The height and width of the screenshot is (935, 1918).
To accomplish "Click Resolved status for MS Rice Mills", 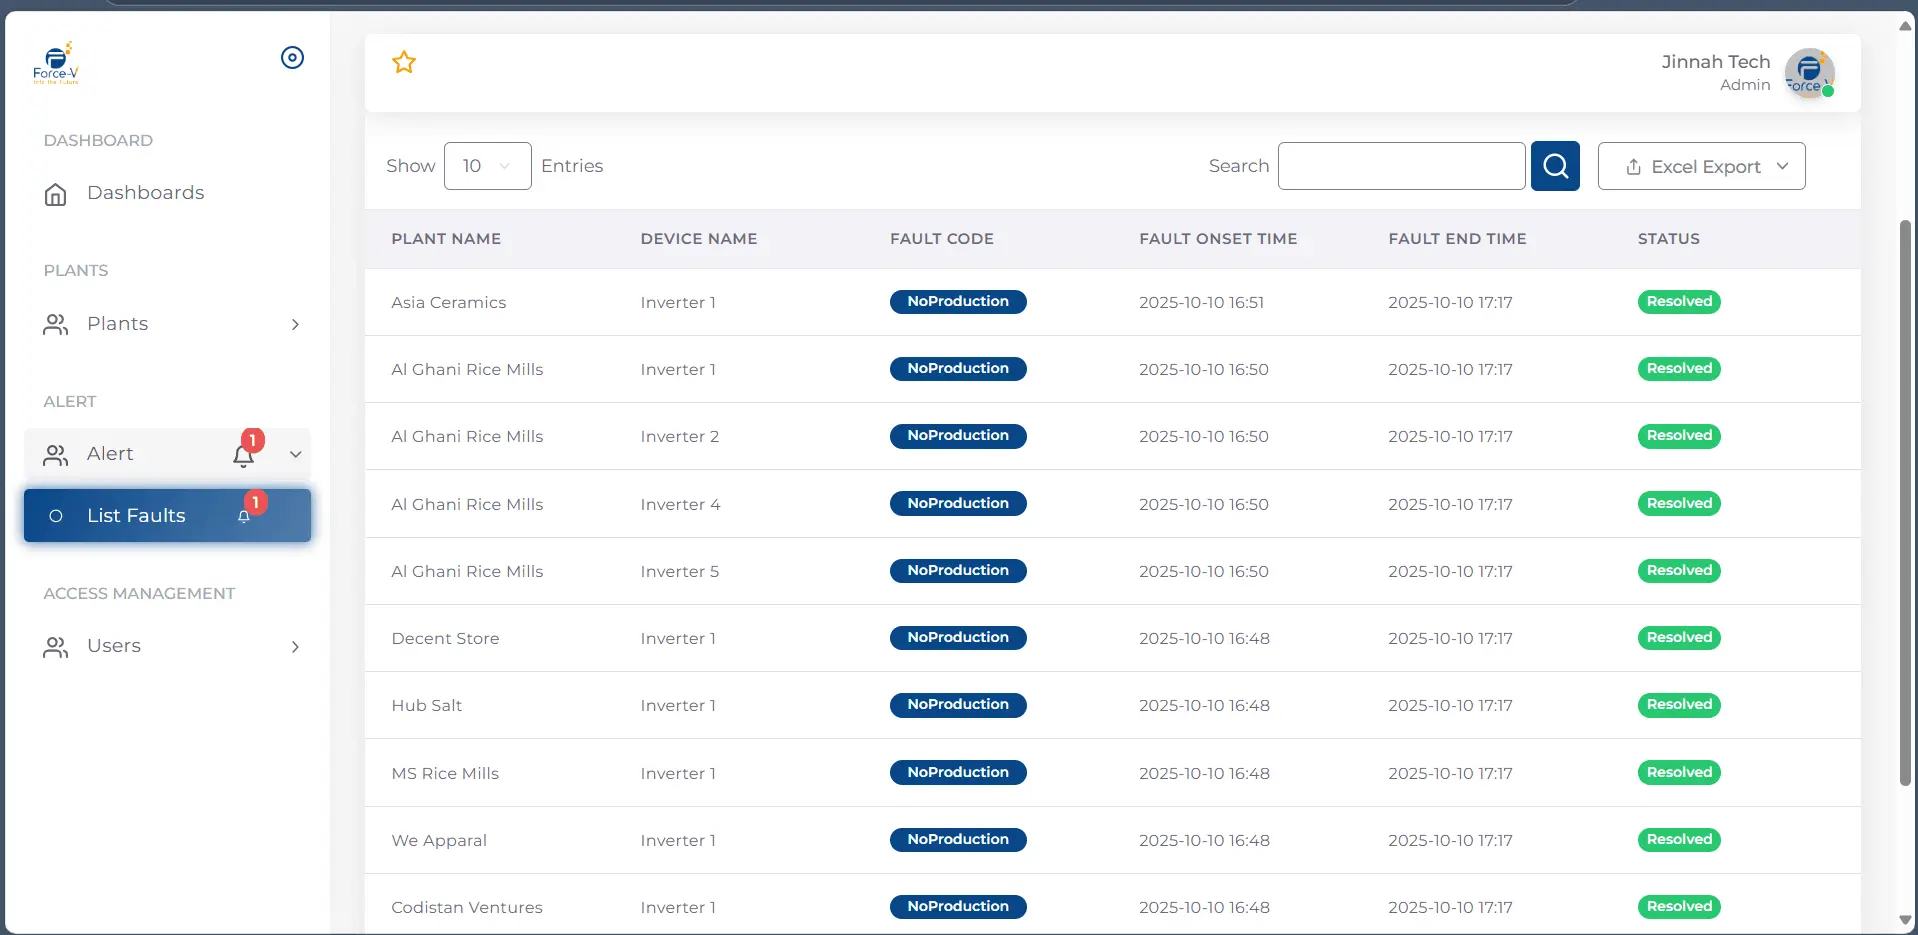I will 1679,773.
